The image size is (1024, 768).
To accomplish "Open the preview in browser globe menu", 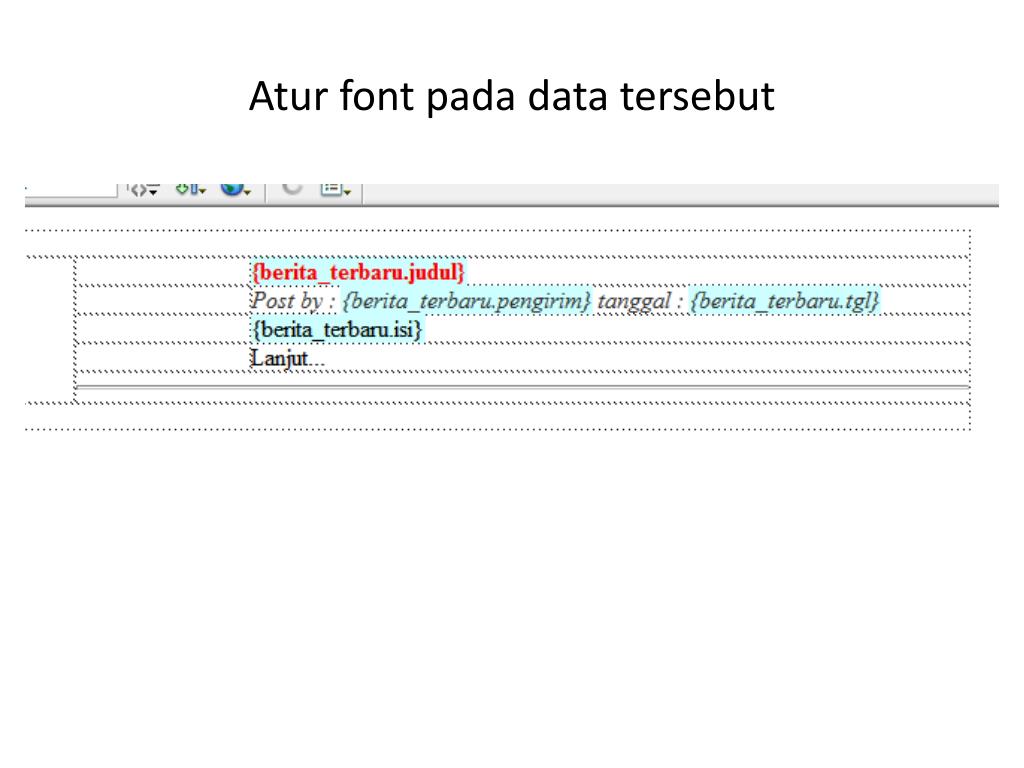I will [x=236, y=189].
